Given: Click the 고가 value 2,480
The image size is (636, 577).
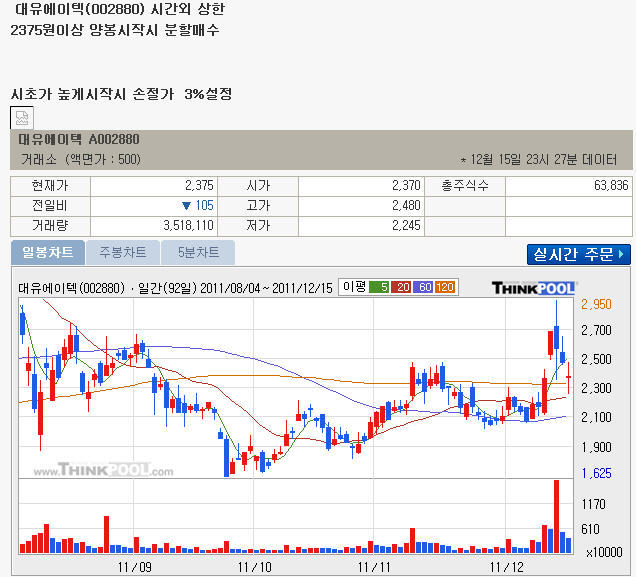Looking at the screenshot, I should tap(406, 205).
